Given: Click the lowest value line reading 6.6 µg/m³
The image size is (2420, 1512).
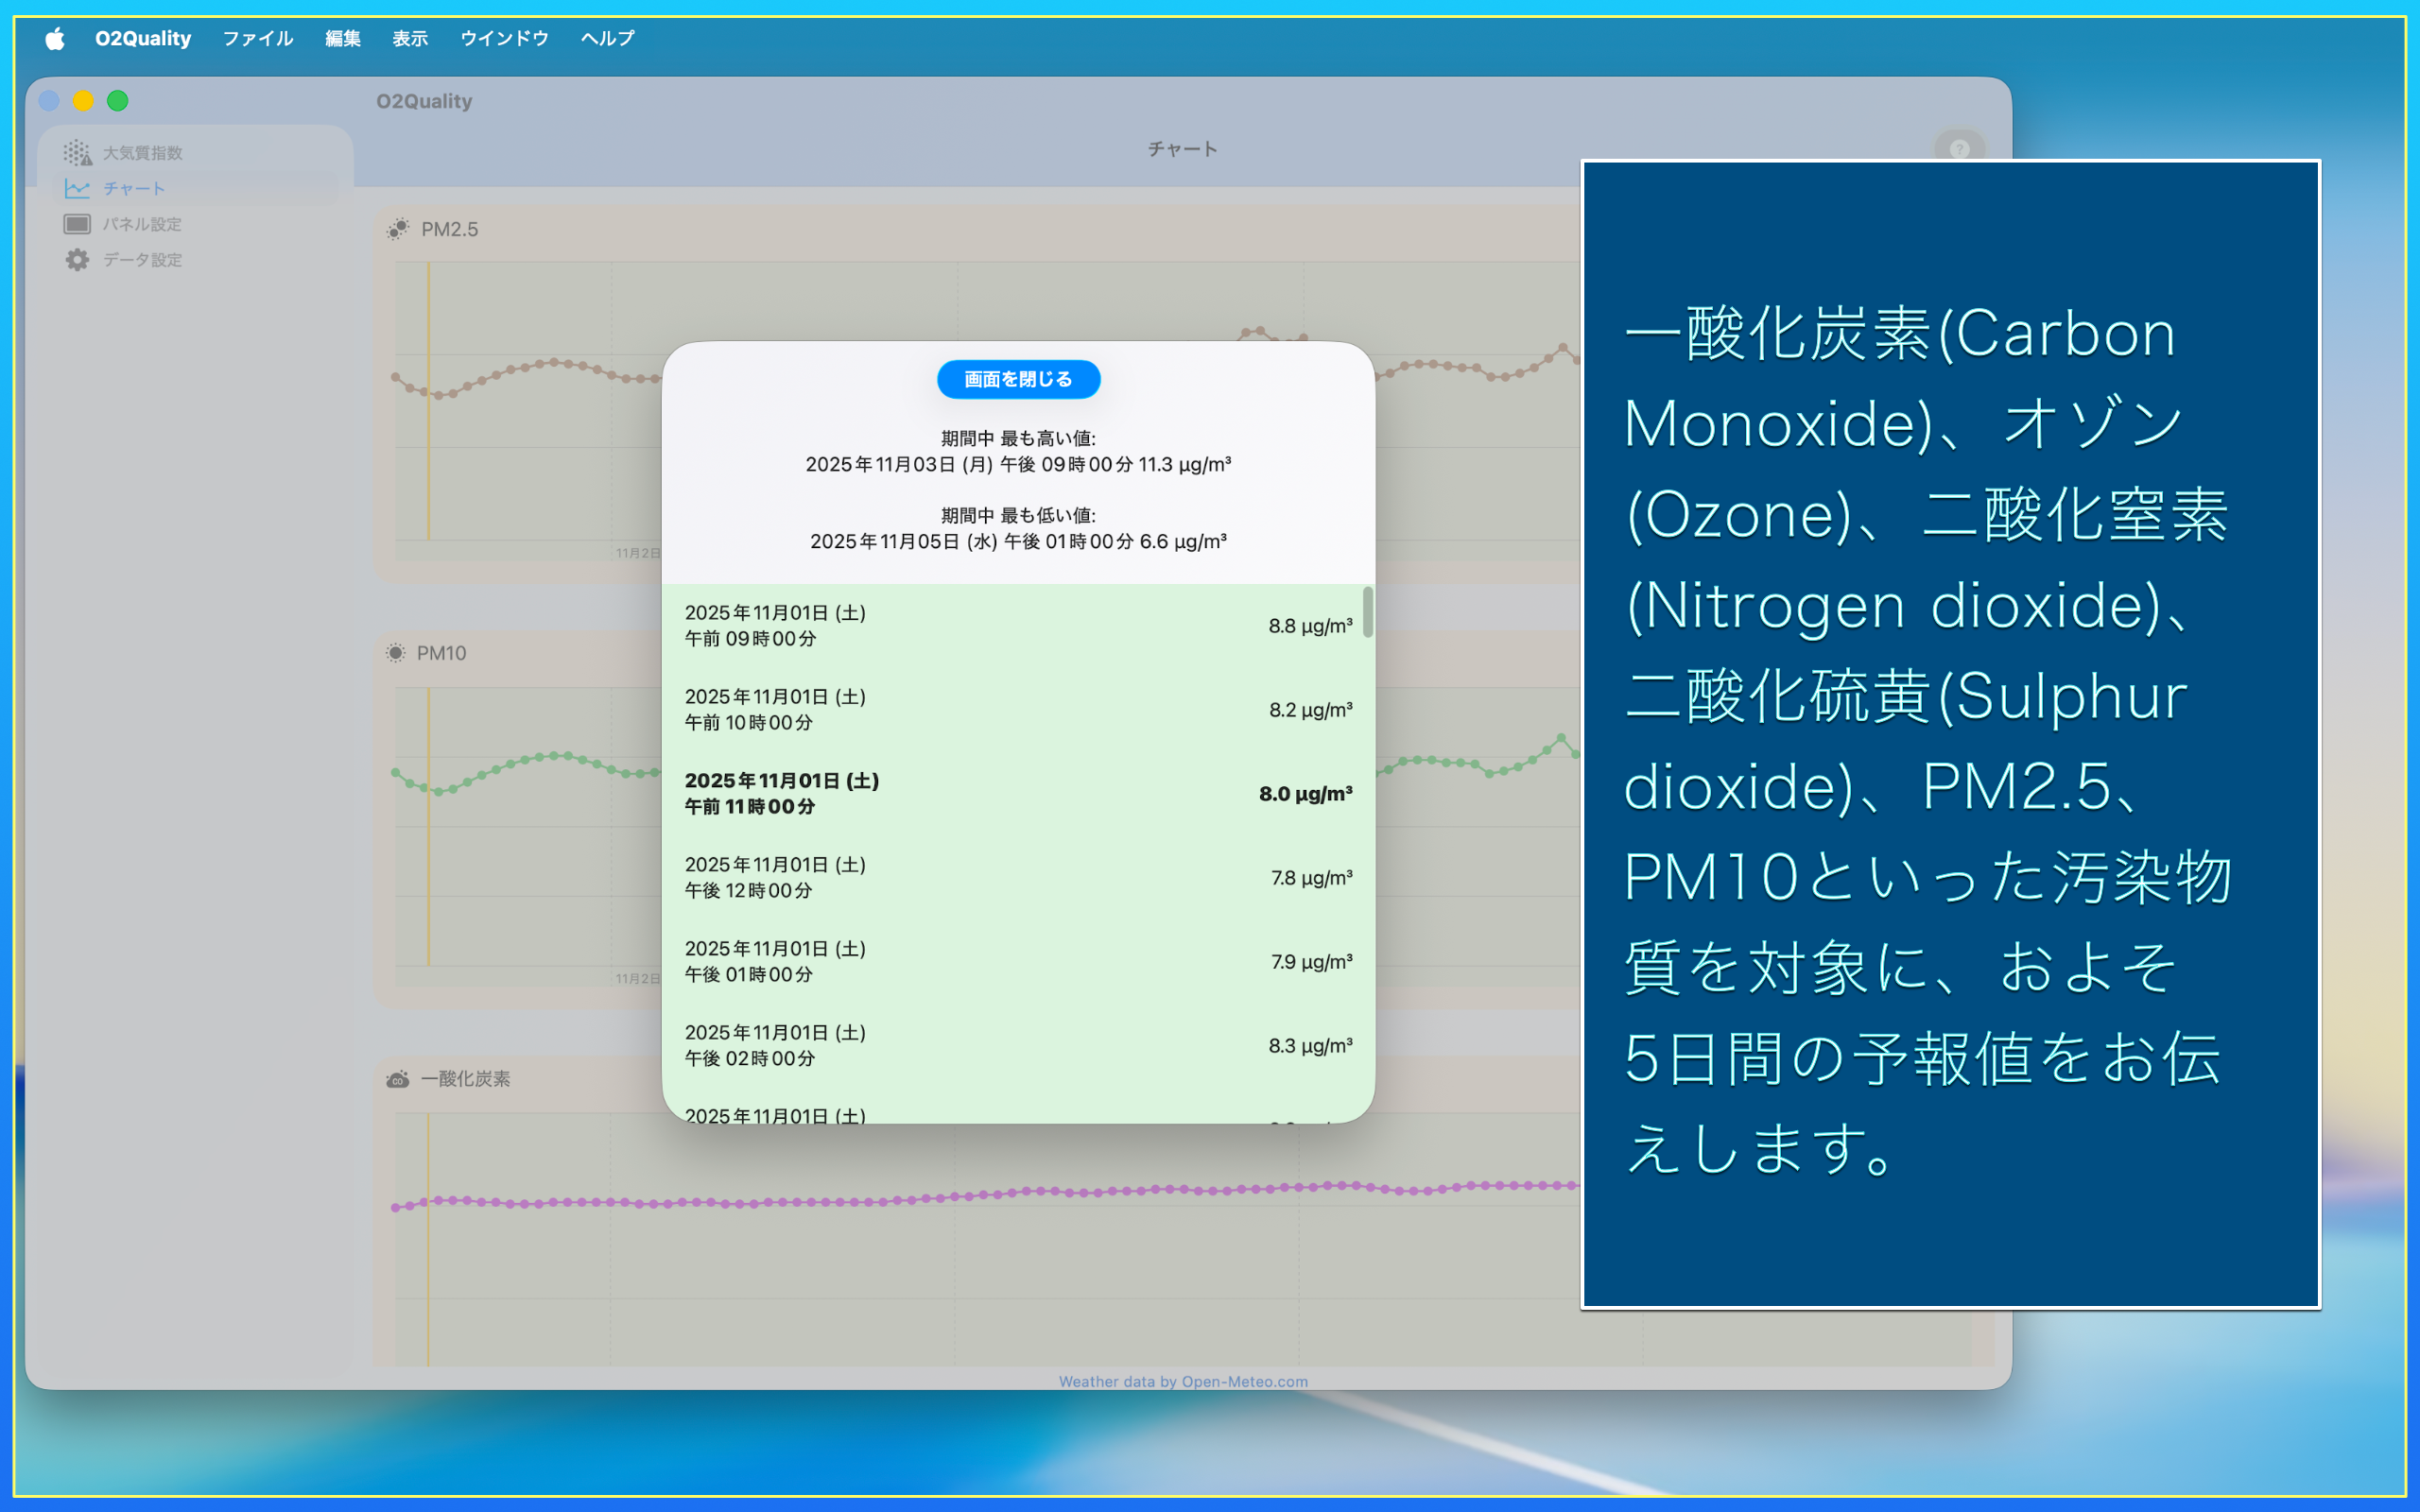Looking at the screenshot, I should pos(1018,542).
